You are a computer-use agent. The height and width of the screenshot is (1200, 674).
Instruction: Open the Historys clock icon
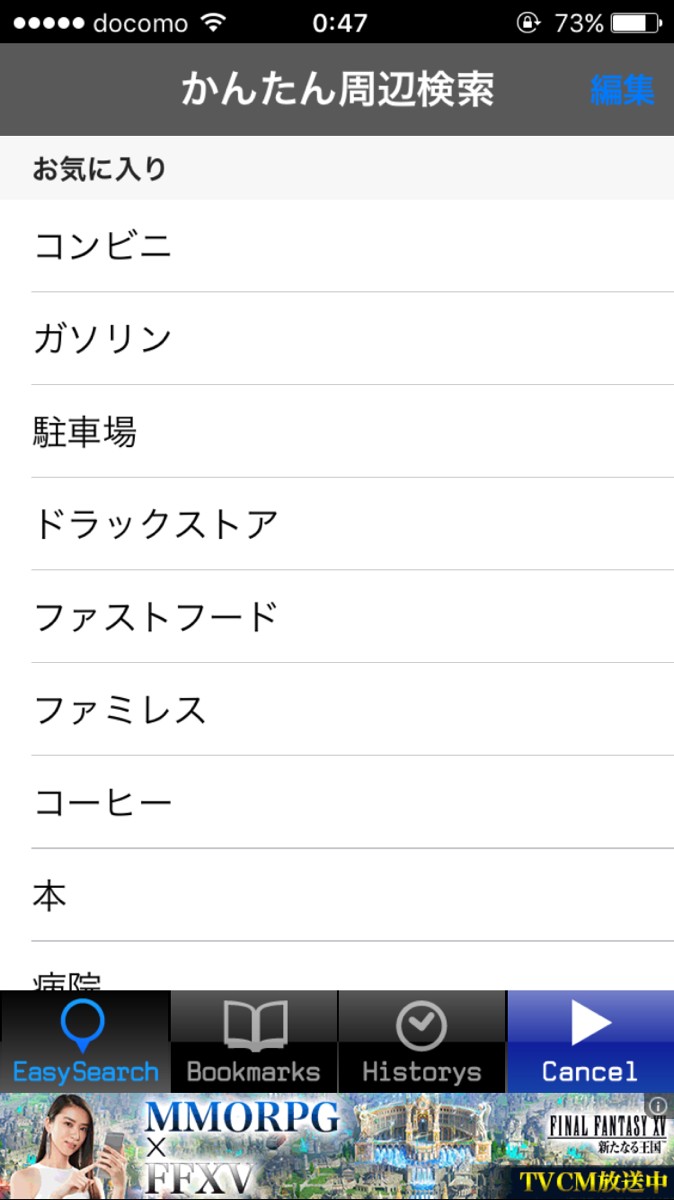(x=421, y=1026)
